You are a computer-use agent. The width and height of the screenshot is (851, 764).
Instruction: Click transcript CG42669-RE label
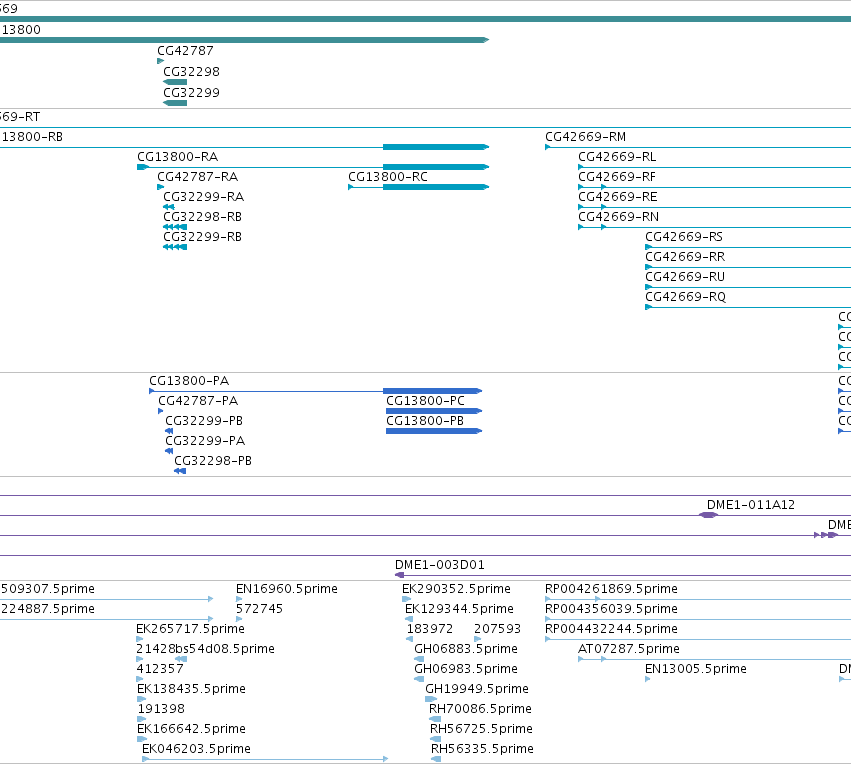(x=618, y=196)
